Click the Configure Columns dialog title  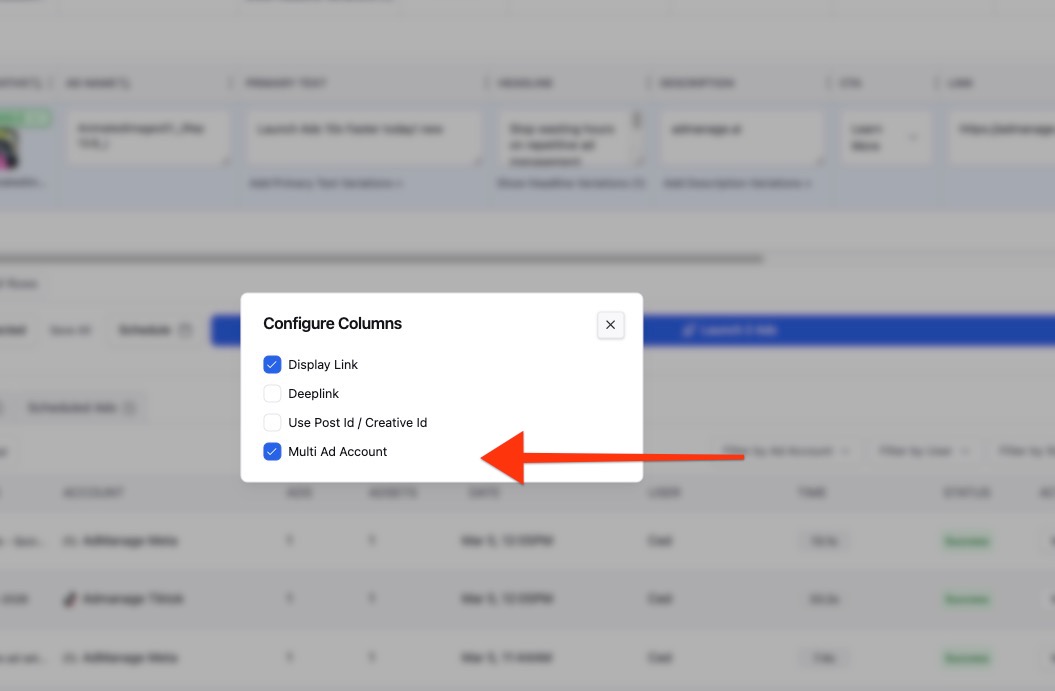coord(332,324)
